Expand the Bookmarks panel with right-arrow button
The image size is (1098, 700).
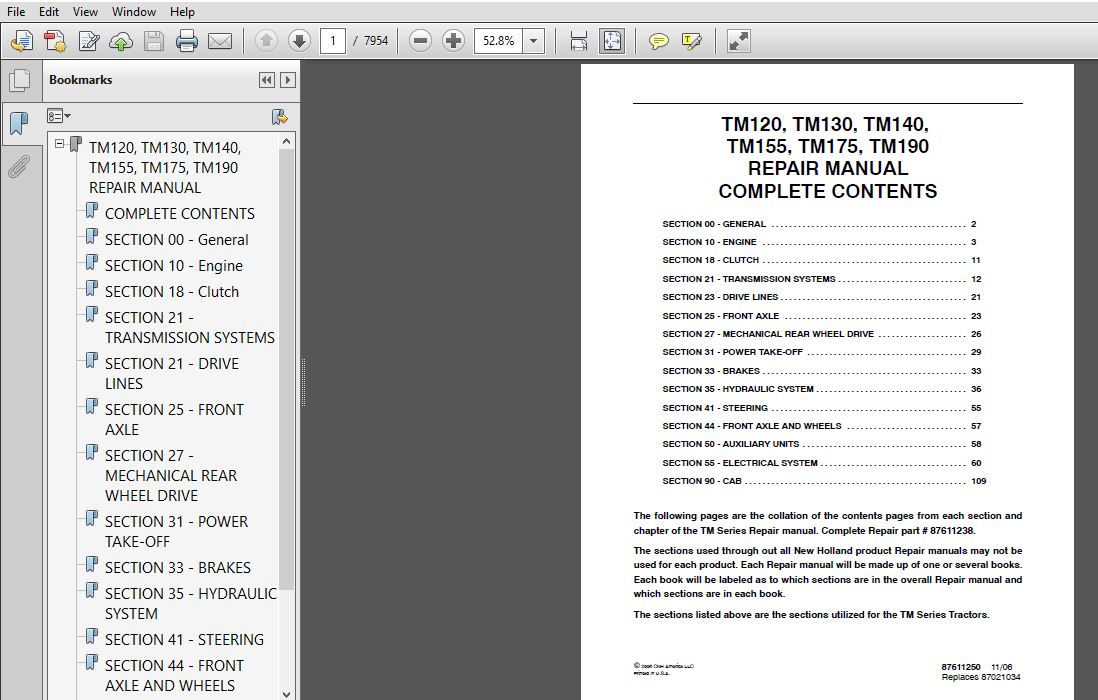(287, 80)
